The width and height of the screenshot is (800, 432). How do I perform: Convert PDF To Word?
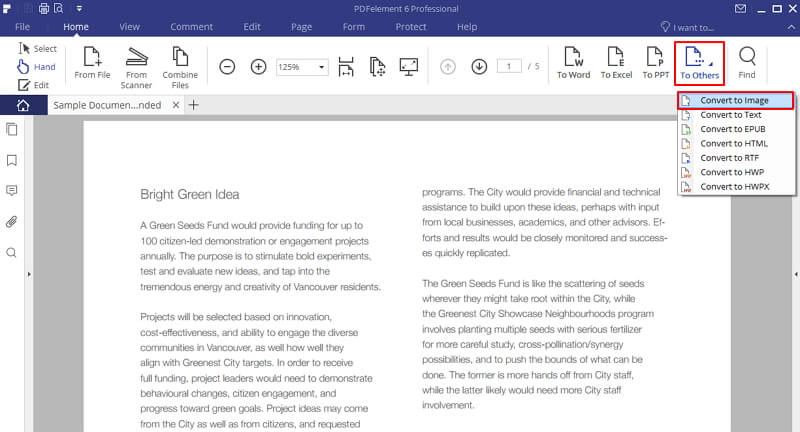573,63
